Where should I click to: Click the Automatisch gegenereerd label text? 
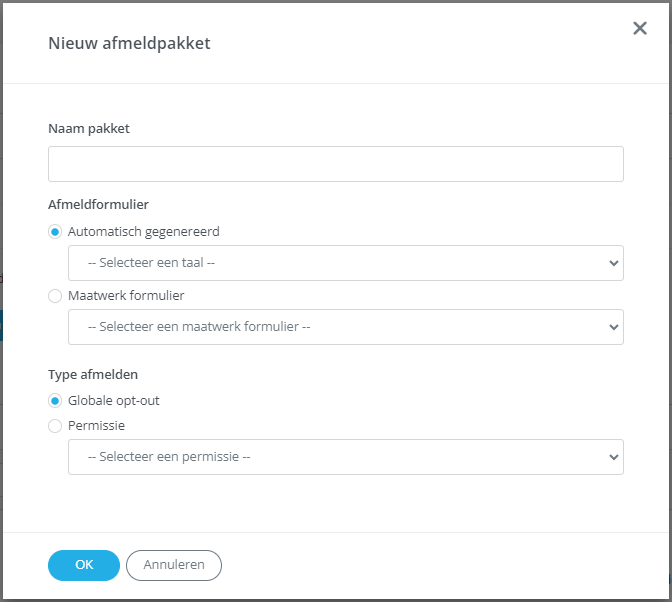(144, 232)
